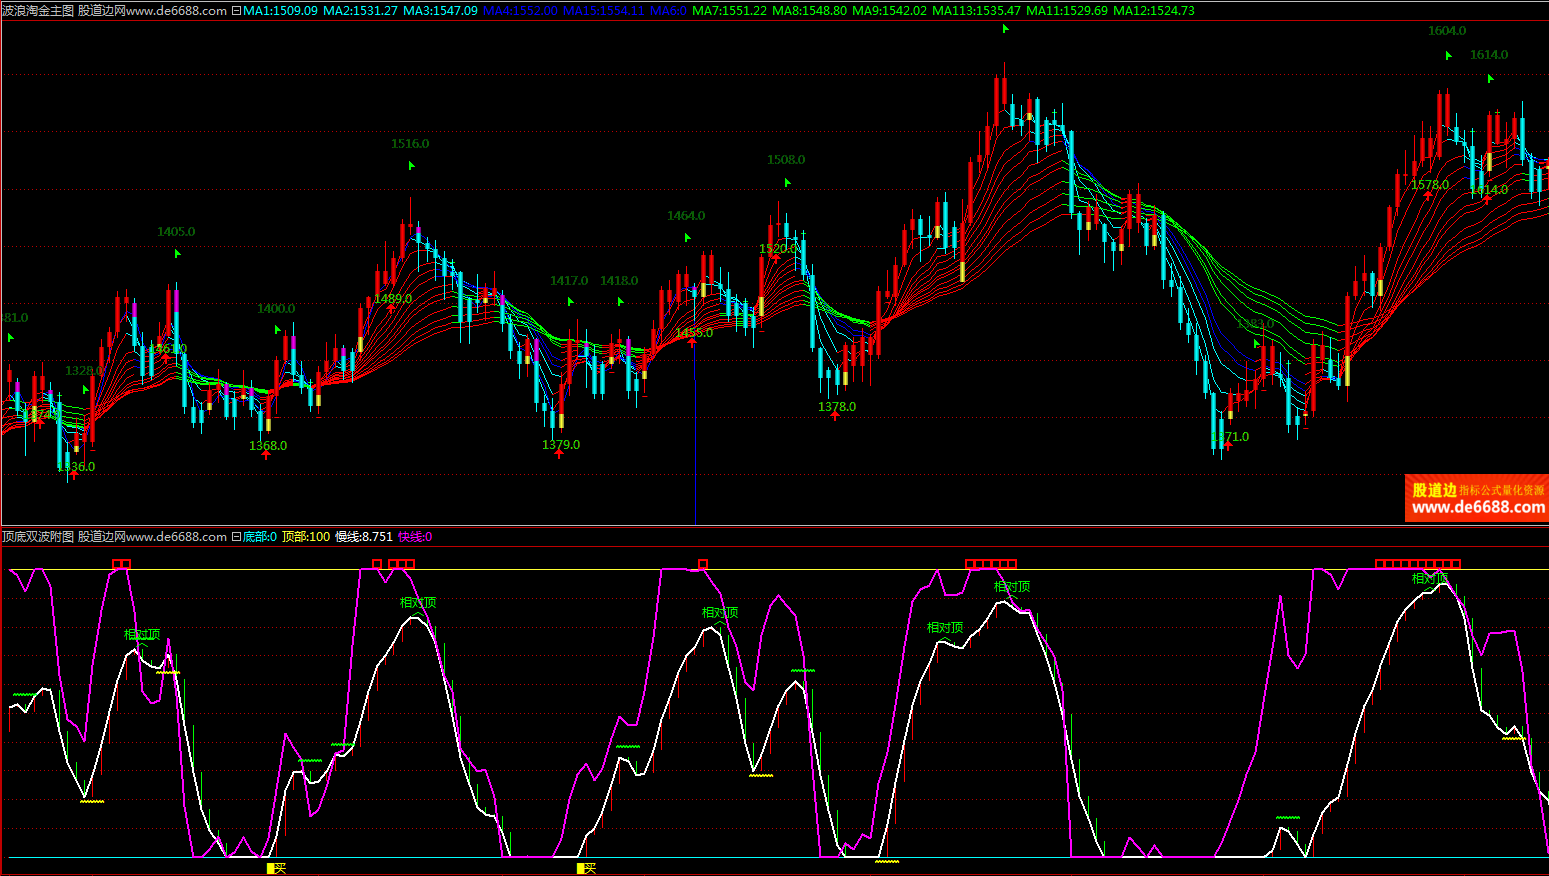Image resolution: width=1549 pixels, height=876 pixels.
Task: Click the red up arrow under 1379.0
Action: [559, 454]
